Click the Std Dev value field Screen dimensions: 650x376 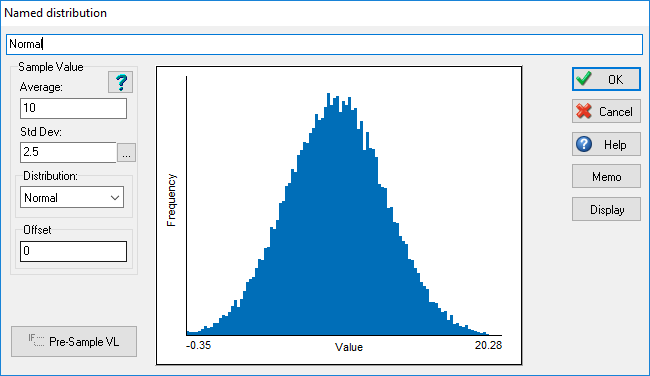point(68,152)
